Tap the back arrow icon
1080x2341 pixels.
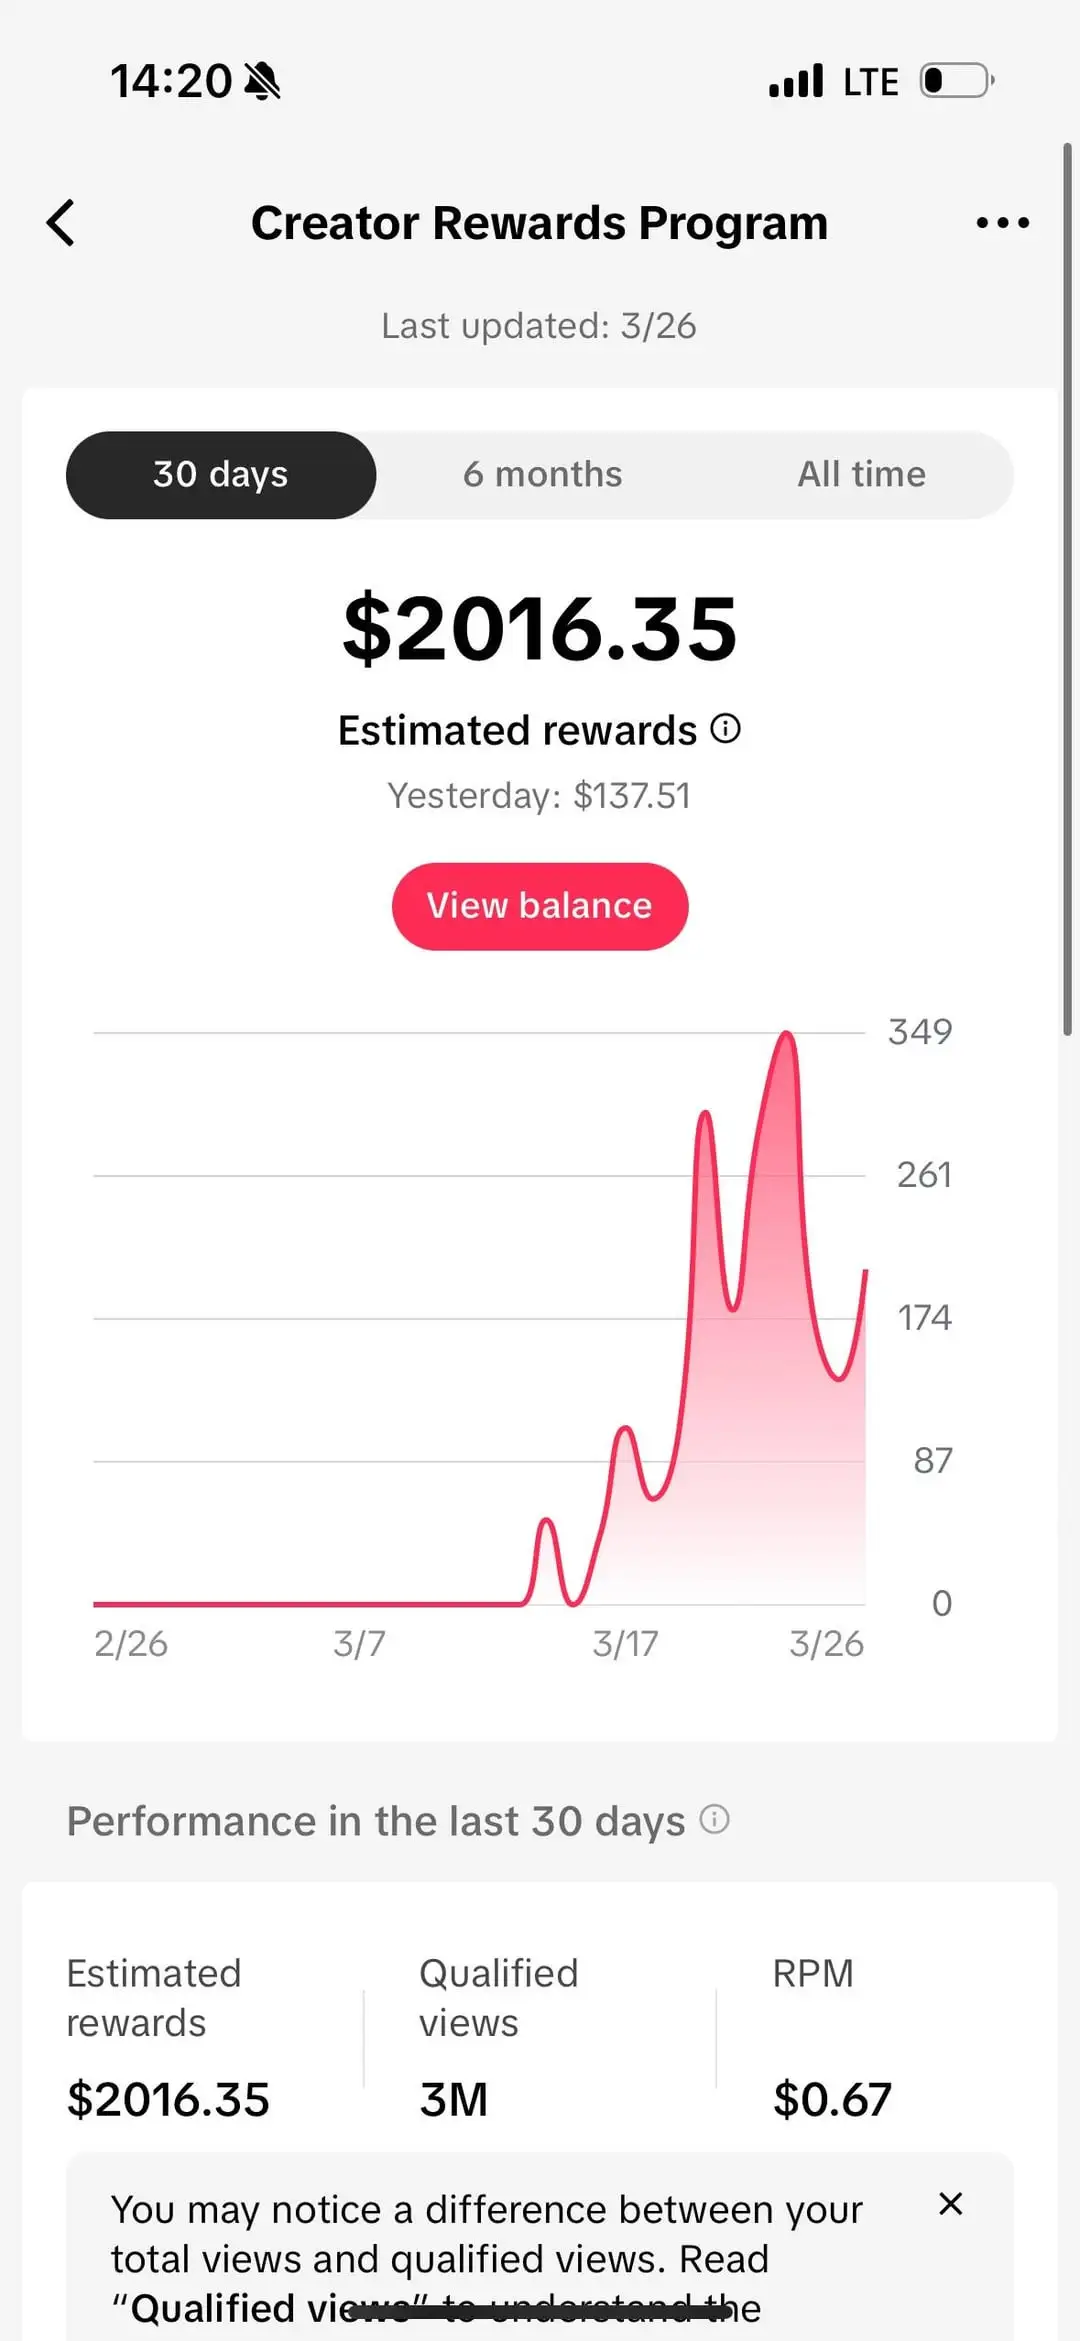pyautogui.click(x=62, y=223)
